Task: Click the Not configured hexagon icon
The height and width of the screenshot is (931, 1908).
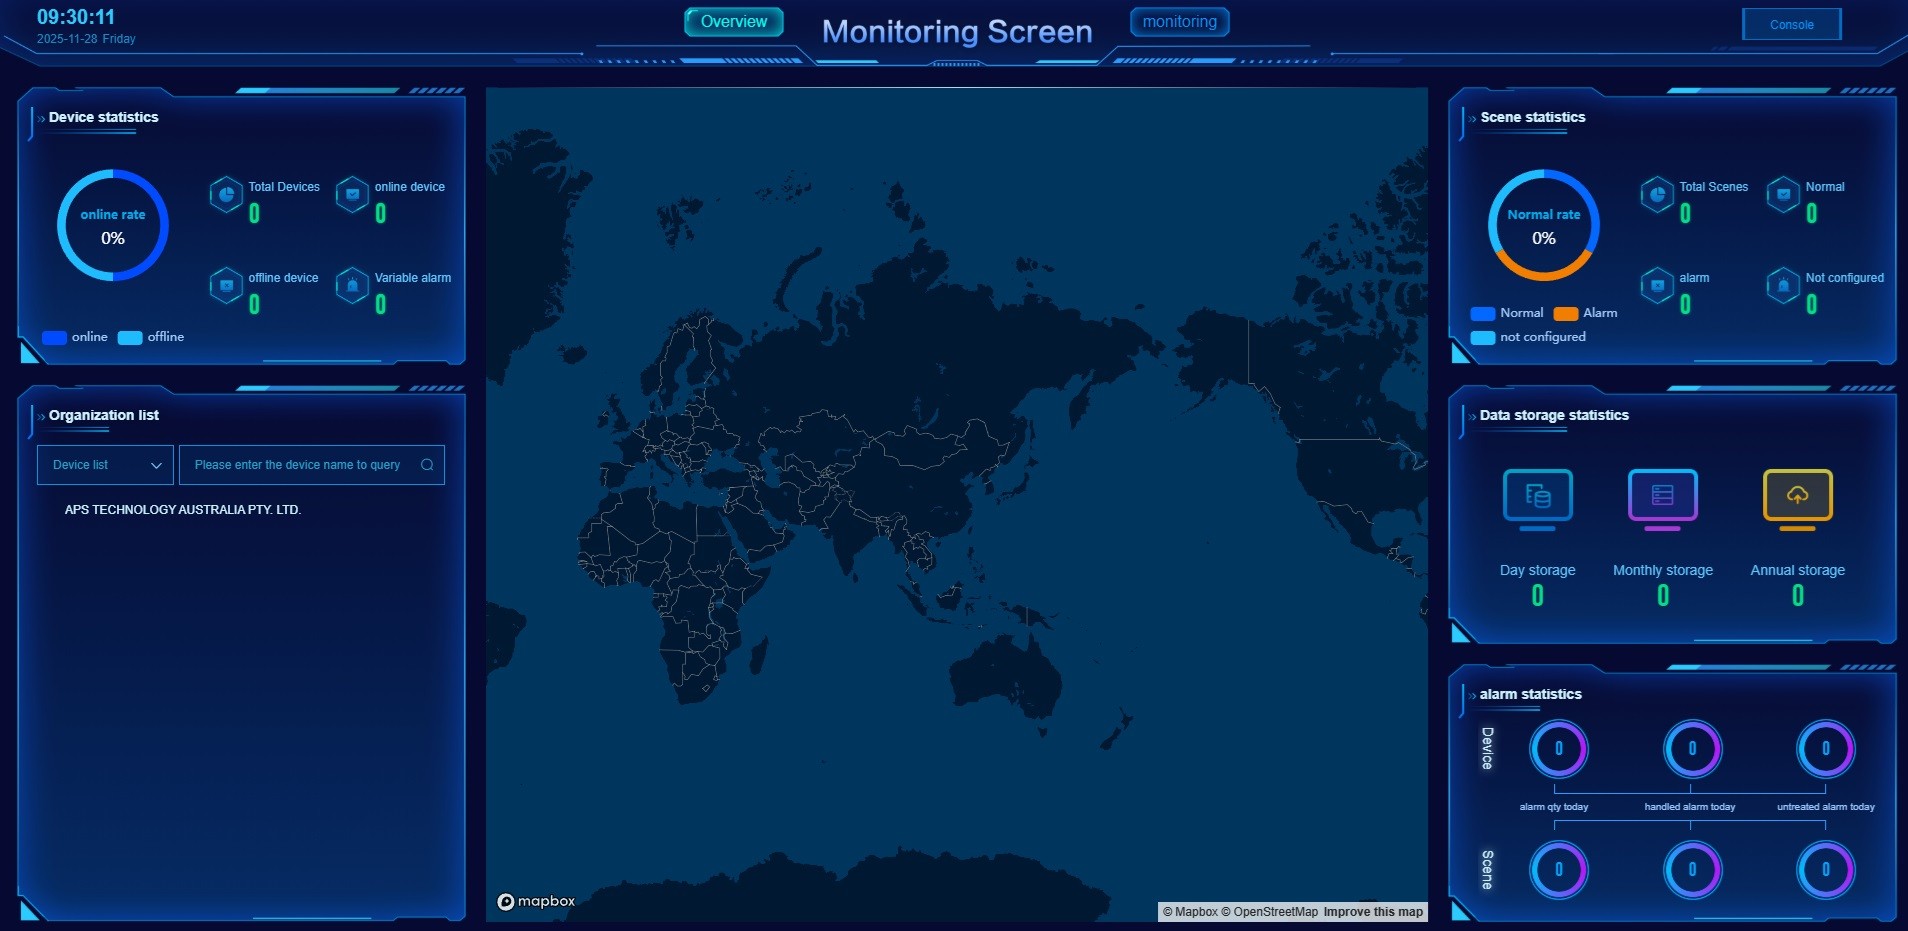Action: tap(1783, 286)
